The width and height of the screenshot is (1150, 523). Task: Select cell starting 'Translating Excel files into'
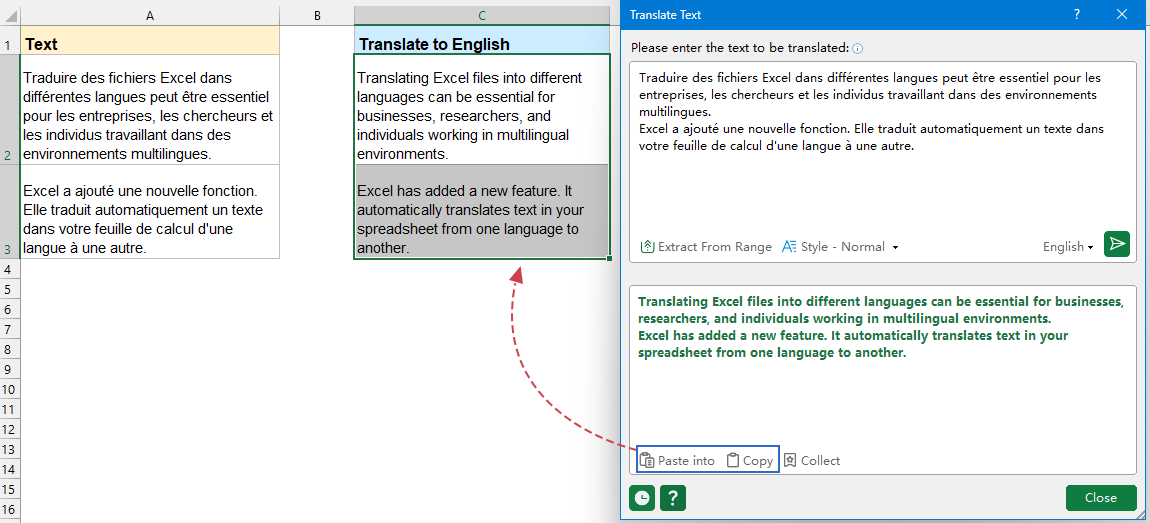(481, 109)
